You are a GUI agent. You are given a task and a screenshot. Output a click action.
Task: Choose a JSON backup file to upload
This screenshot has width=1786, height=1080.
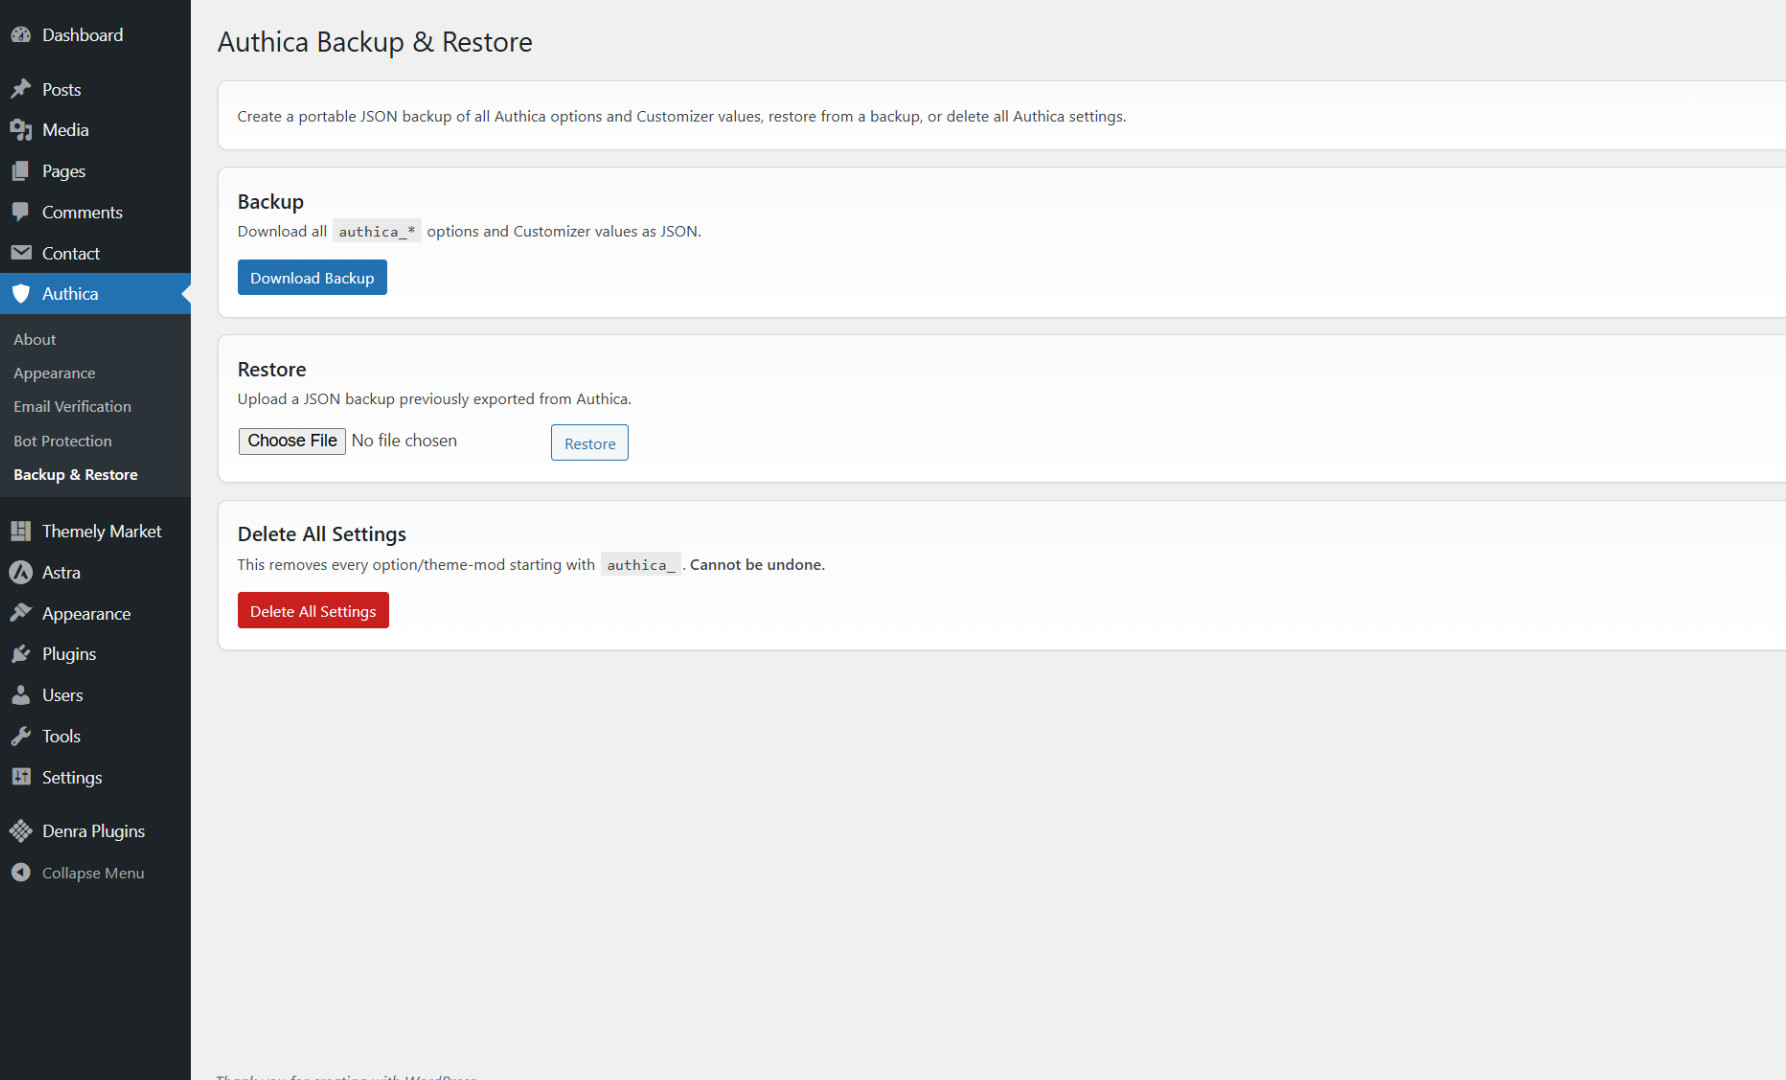[292, 441]
